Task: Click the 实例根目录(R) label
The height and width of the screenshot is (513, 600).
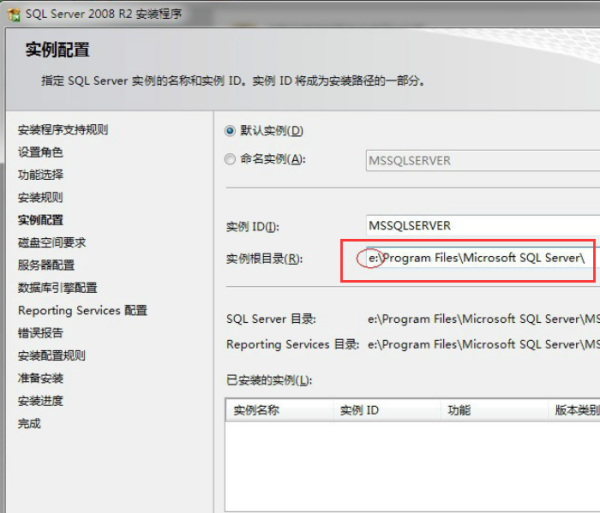Action: pos(264,259)
